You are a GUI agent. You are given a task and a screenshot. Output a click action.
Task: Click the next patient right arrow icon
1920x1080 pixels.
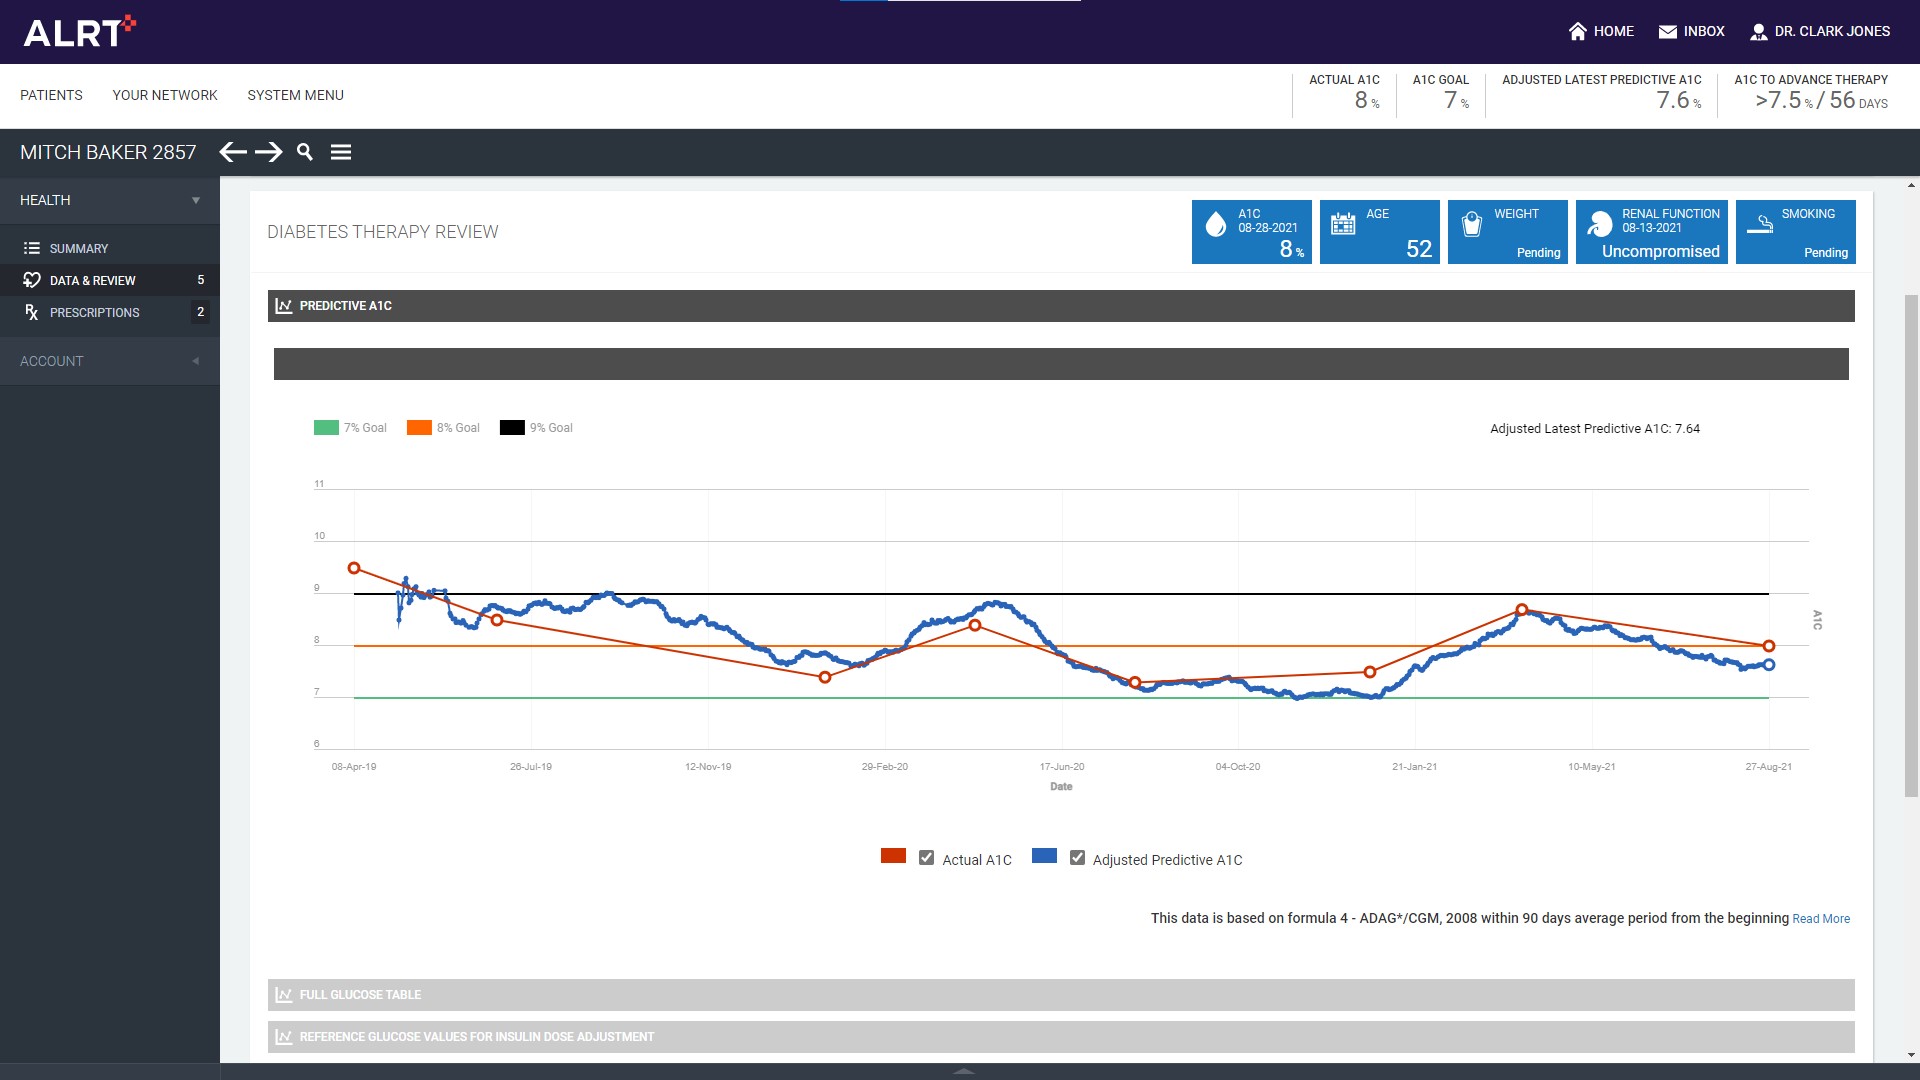point(268,152)
